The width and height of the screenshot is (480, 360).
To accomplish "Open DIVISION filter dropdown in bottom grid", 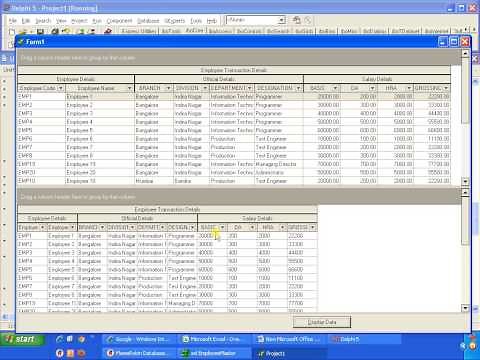I will tap(132, 227).
